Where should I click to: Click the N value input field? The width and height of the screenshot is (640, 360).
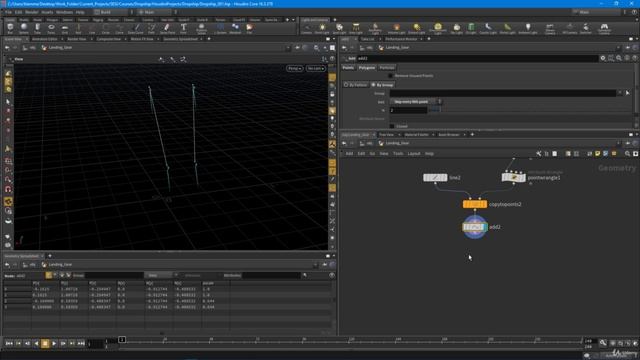tap(408, 110)
